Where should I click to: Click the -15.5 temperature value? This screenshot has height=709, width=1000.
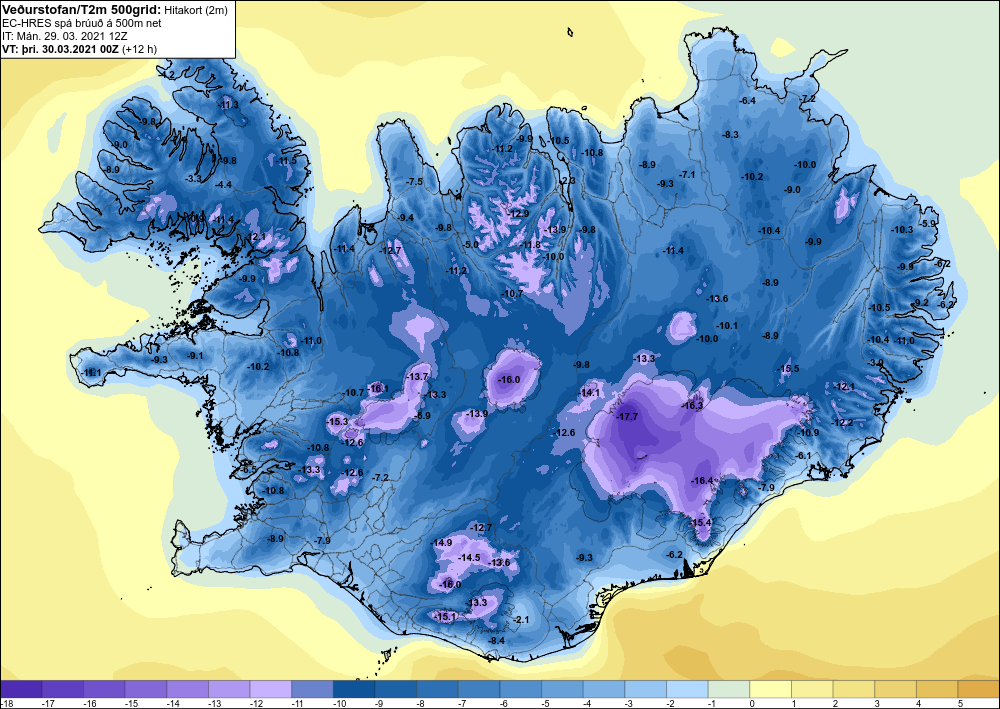[x=788, y=369]
